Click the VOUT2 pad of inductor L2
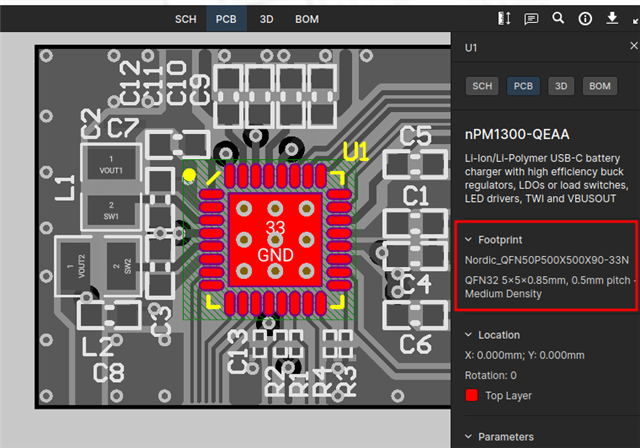Image resolution: width=640 pixels, height=448 pixels. coord(75,266)
